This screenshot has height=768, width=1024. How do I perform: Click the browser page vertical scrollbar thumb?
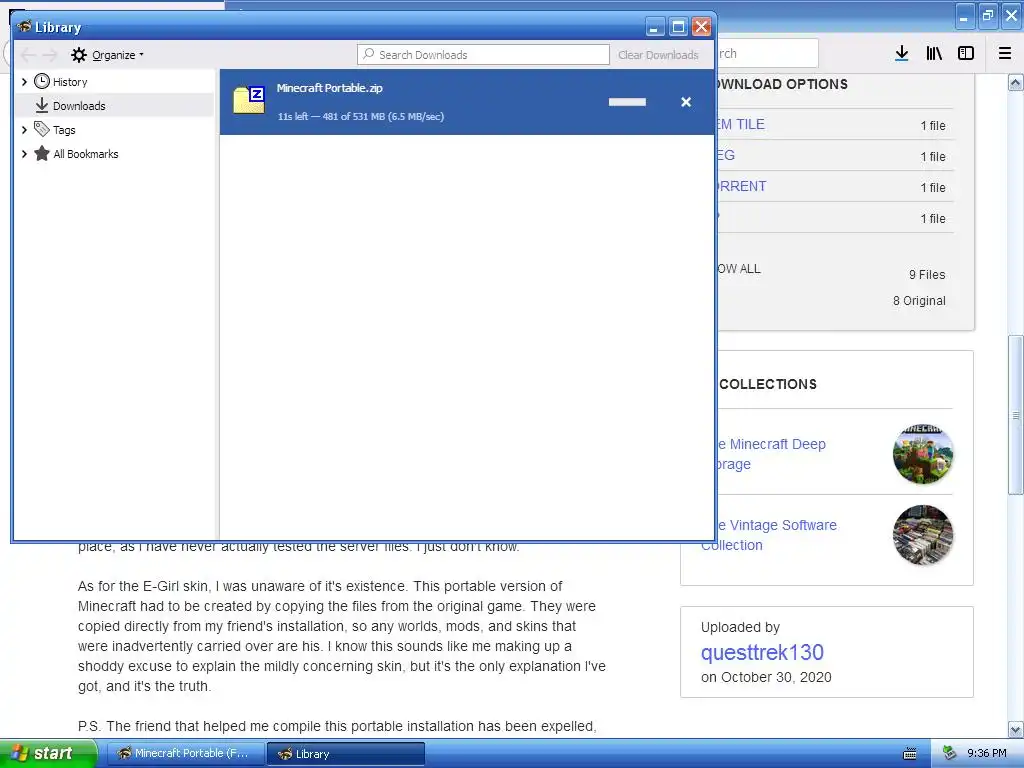tap(1015, 415)
